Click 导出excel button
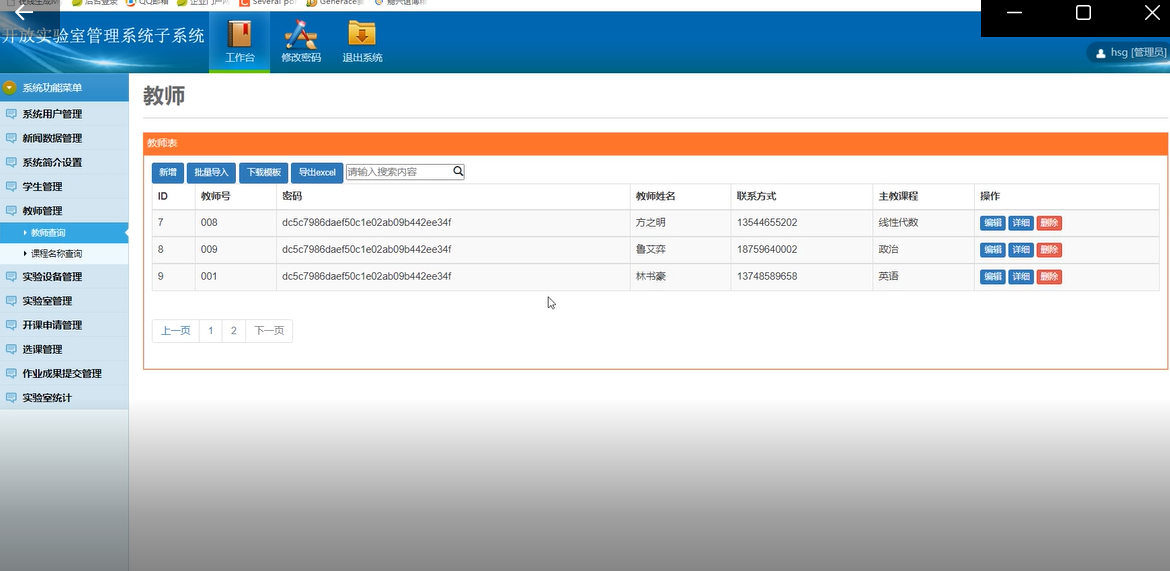This screenshot has height=571, width=1170. 317,172
